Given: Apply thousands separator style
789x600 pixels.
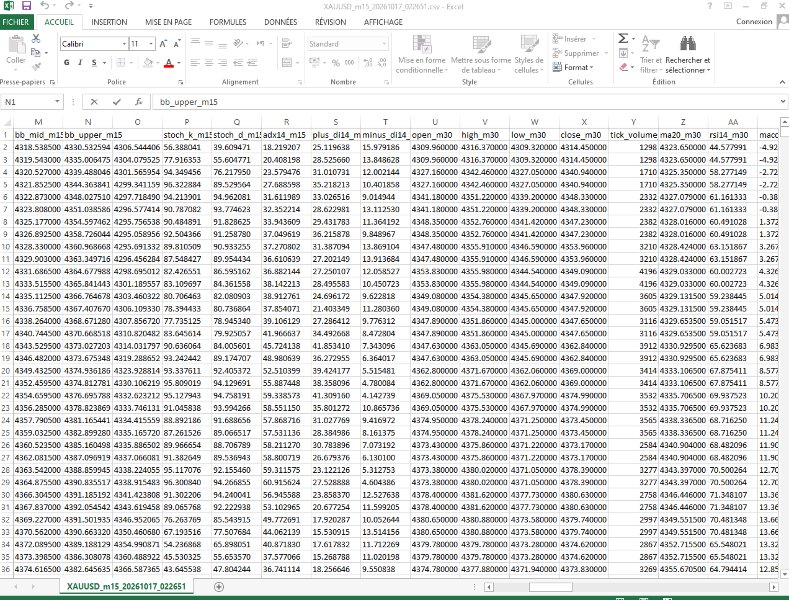Looking at the screenshot, I should point(349,62).
